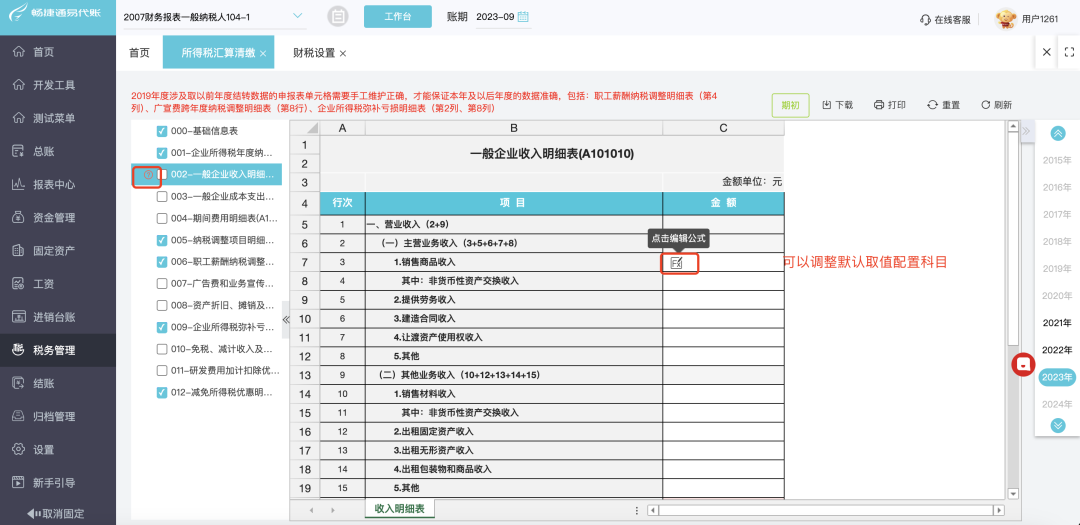
Task: Expand the right year panel double arrow
Action: tap(1026, 131)
